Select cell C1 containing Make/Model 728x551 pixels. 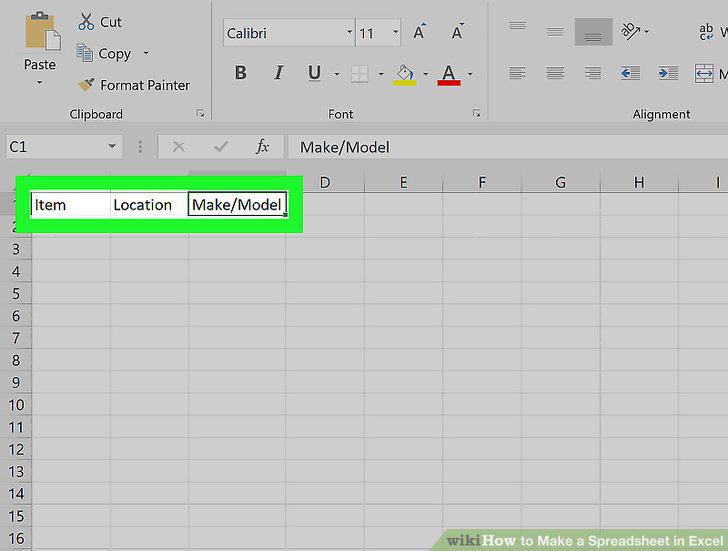237,204
